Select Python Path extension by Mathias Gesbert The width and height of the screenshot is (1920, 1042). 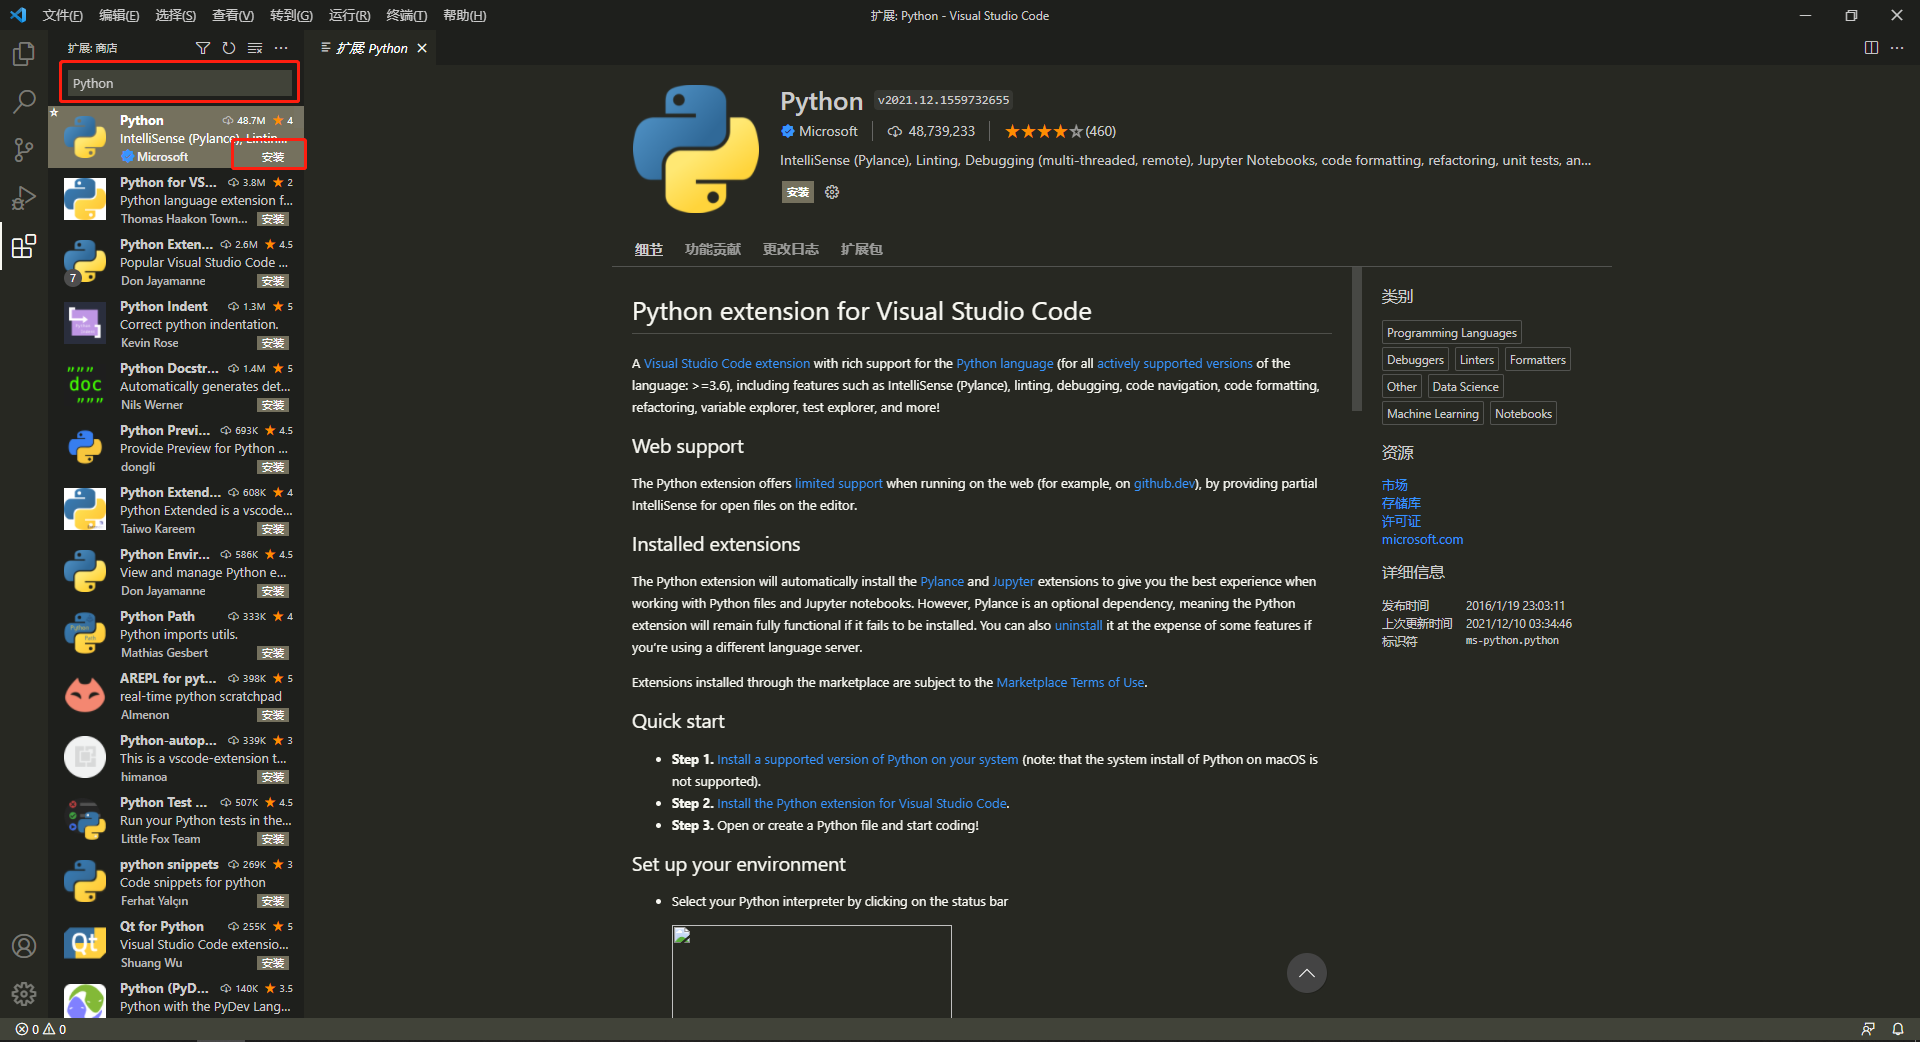176,634
